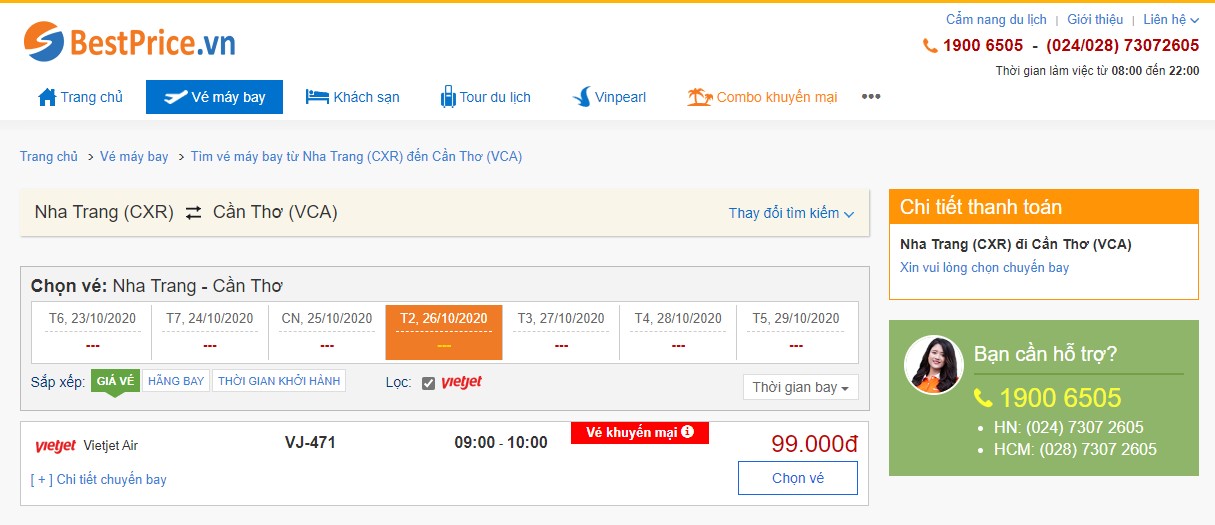Click the Chi tiết thanh toán header

tap(1044, 207)
